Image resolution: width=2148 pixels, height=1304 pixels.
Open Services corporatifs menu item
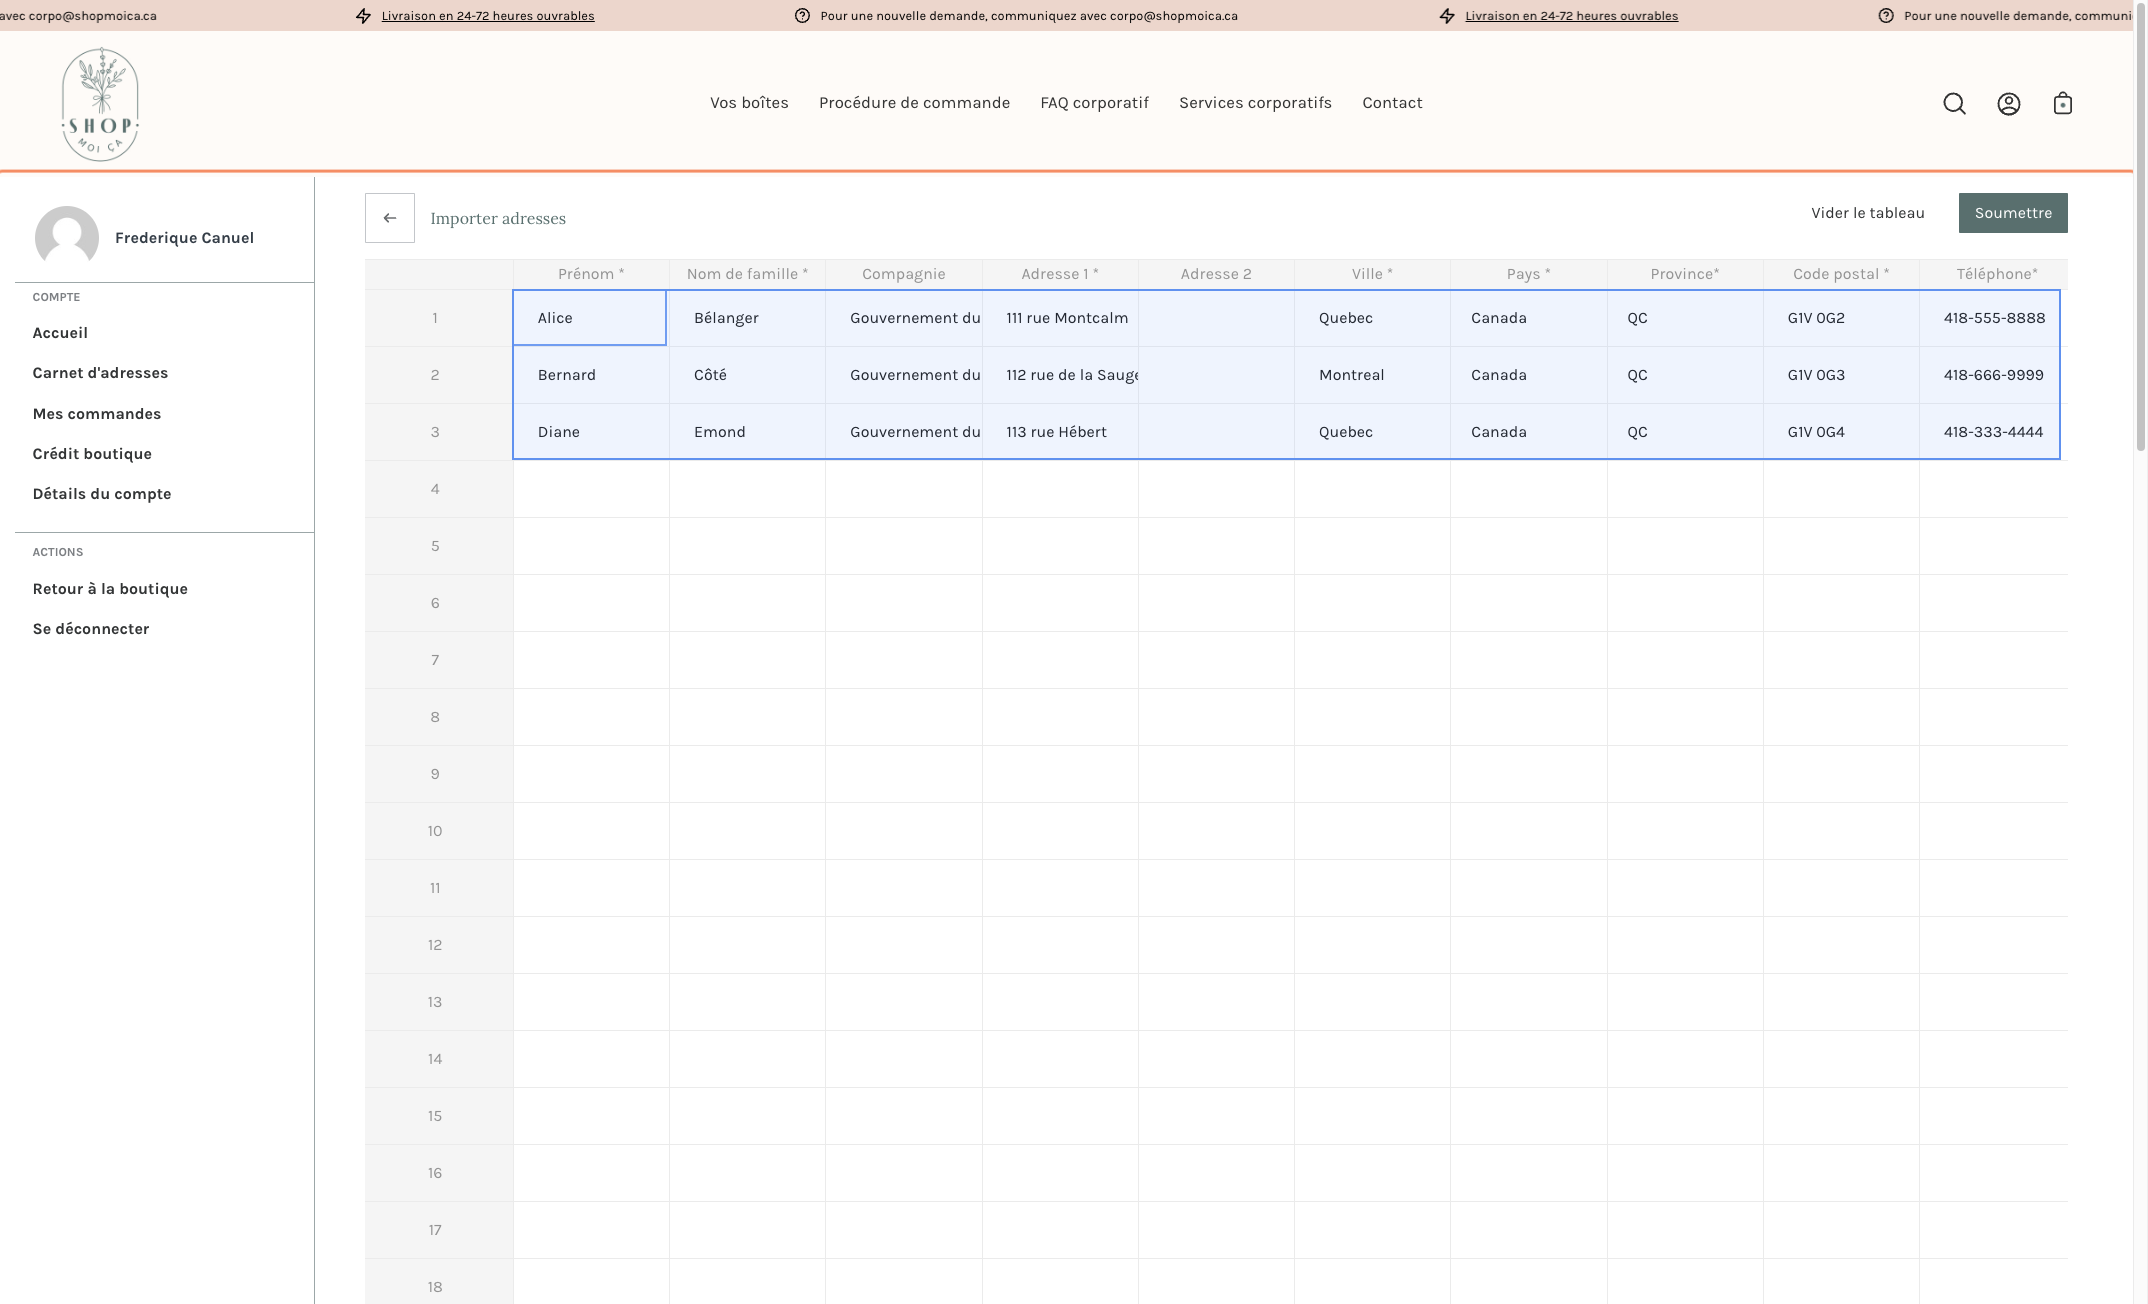pyautogui.click(x=1255, y=103)
